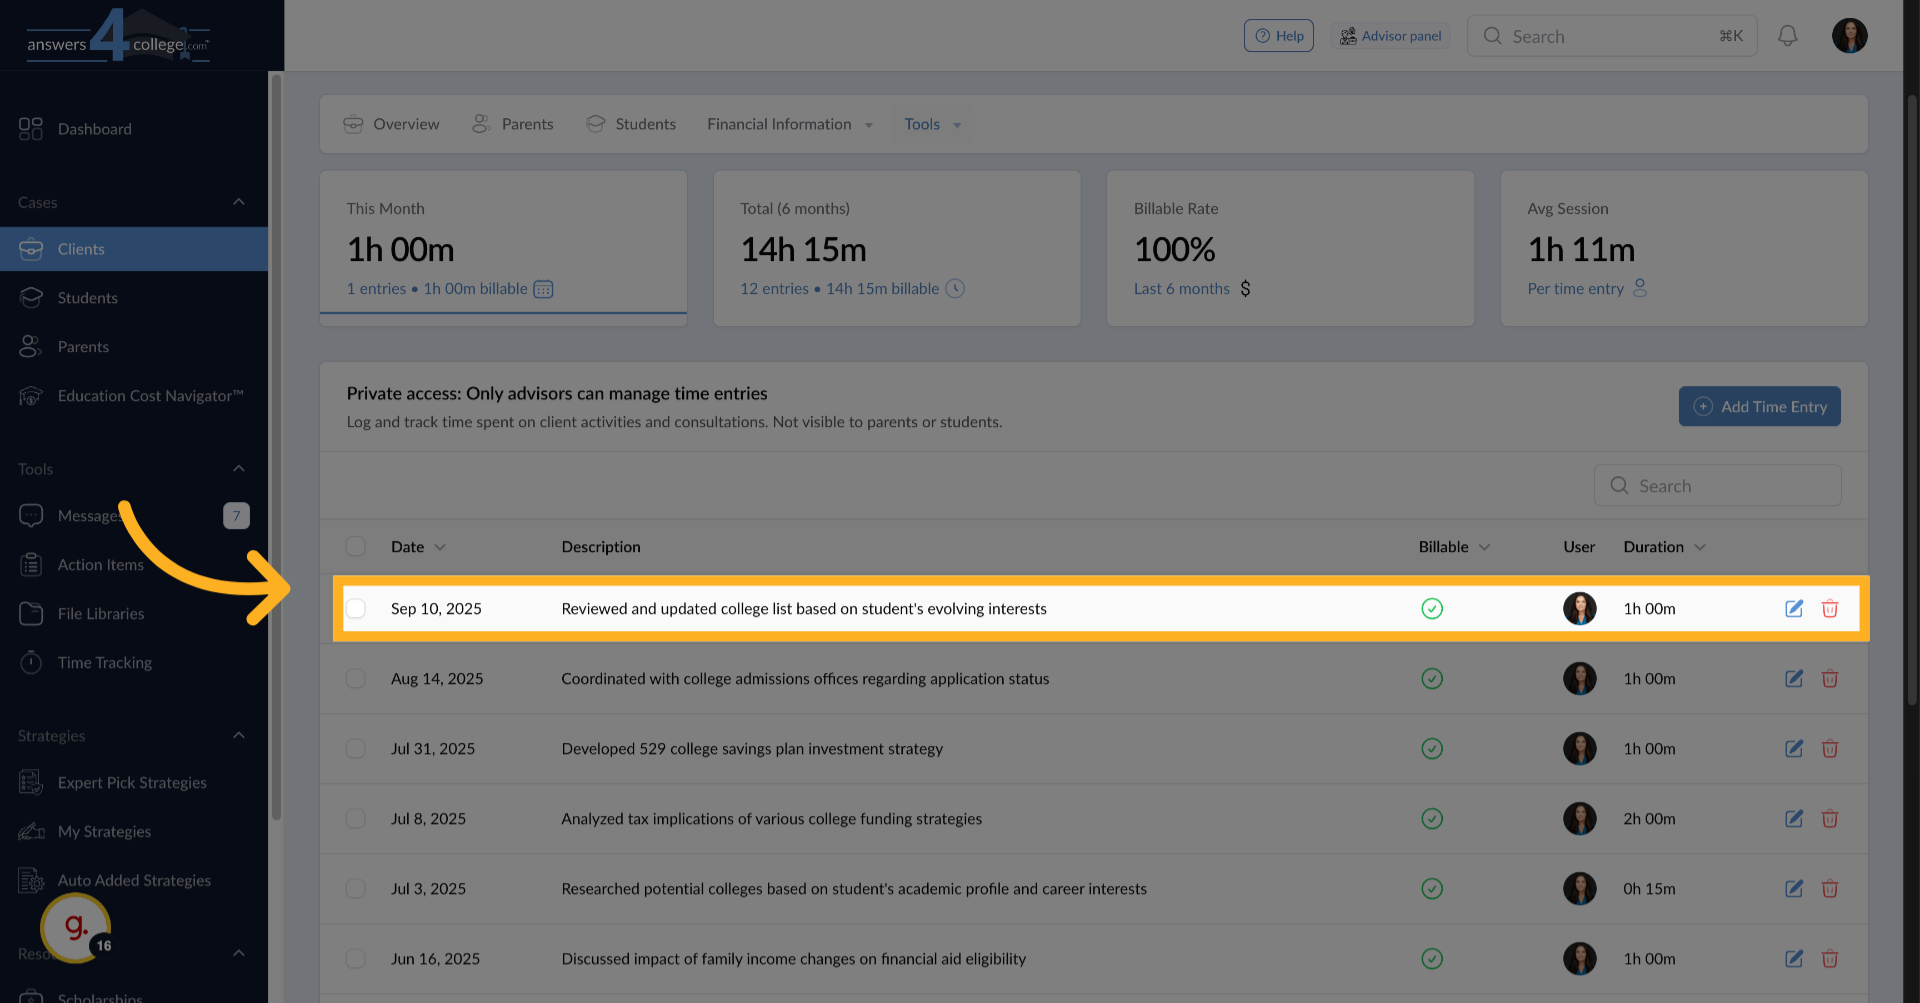Check the Jul 3, 2025 entry checkbox
Viewport: 1920px width, 1003px height.
tap(356, 889)
